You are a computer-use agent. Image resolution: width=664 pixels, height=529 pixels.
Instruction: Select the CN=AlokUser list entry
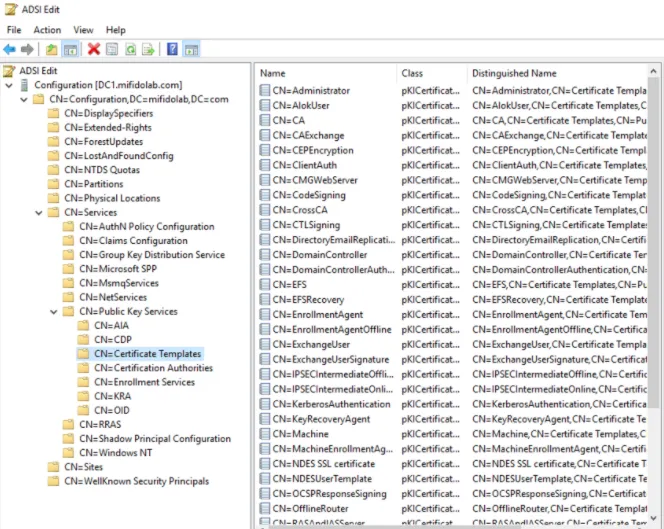301,105
